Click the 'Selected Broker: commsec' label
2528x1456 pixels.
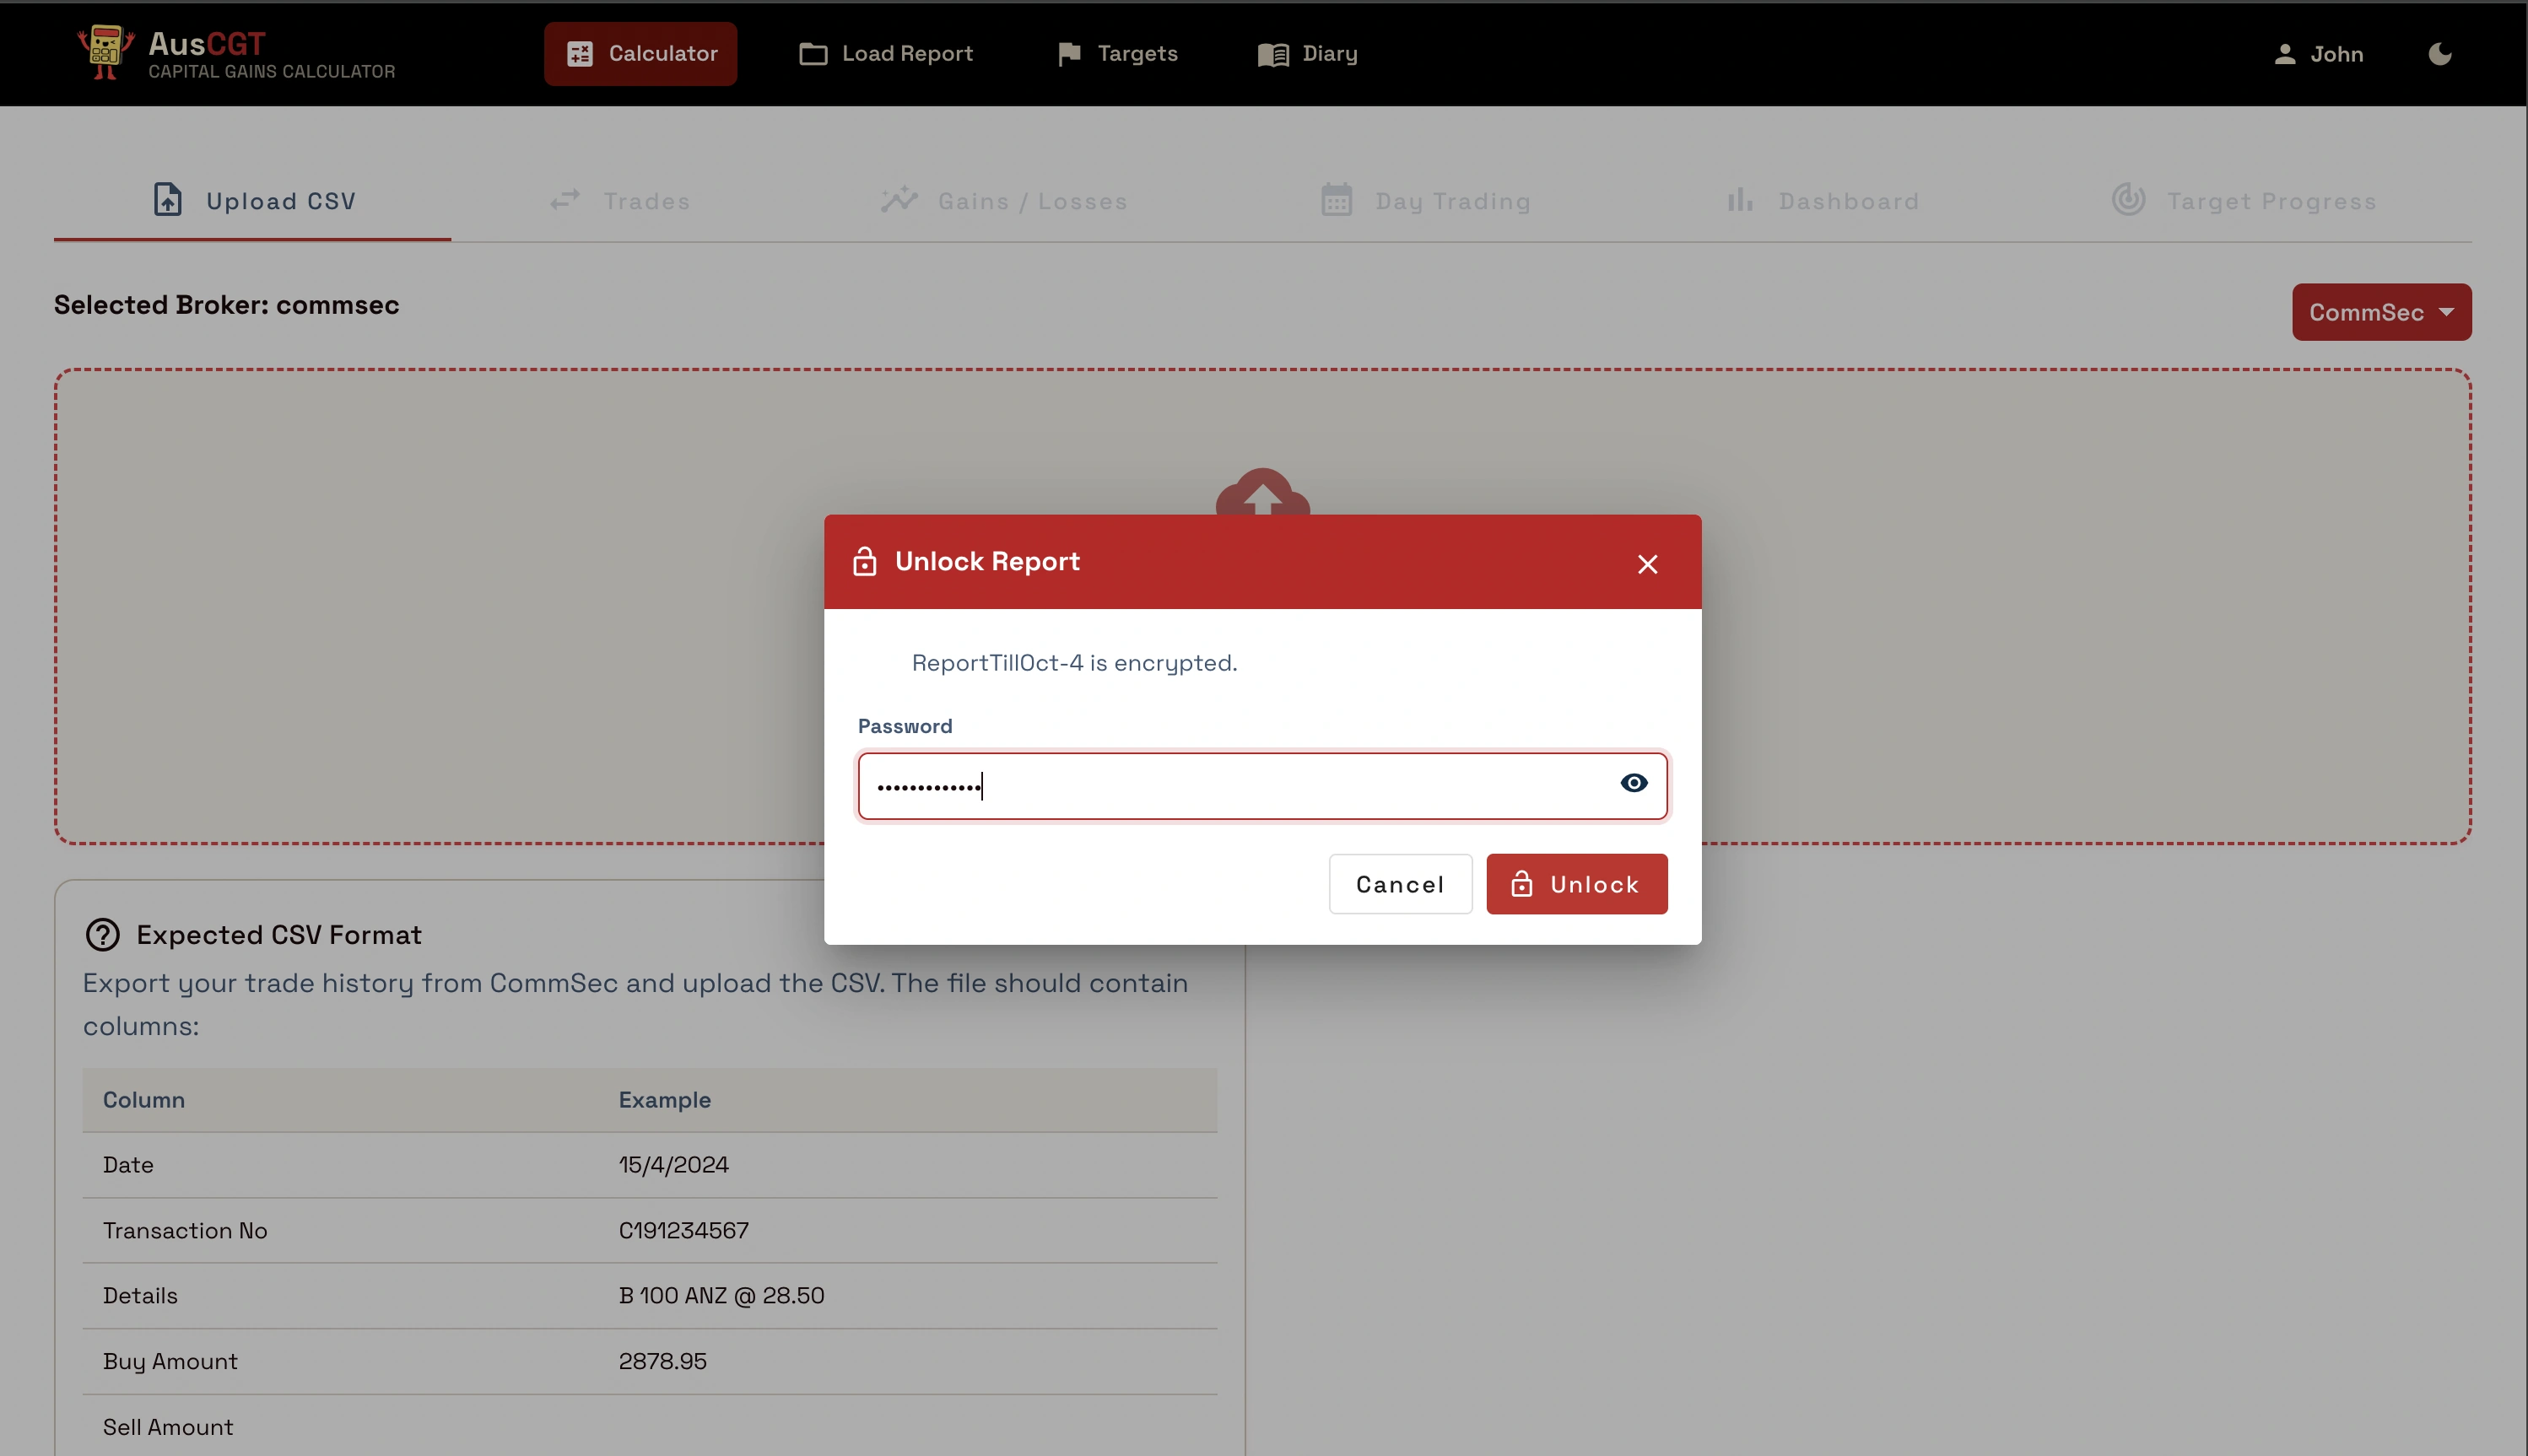(x=226, y=305)
